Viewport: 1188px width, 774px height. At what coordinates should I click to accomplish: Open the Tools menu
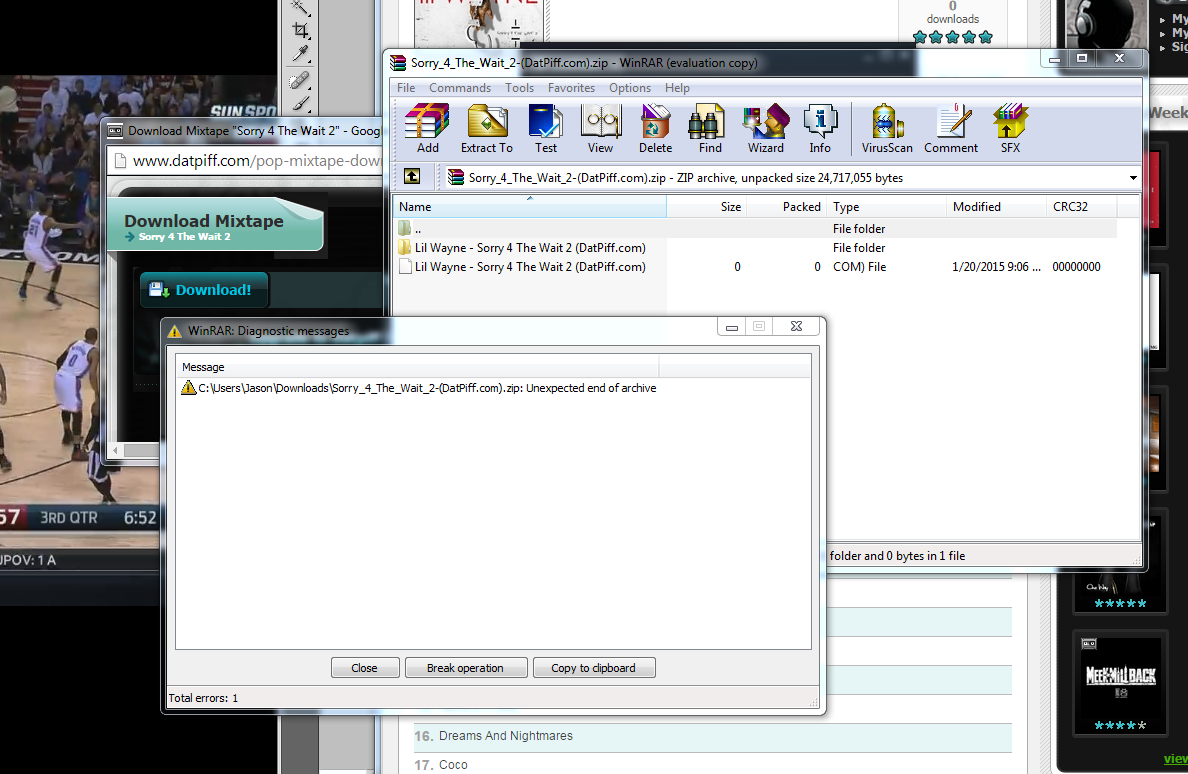coord(519,88)
